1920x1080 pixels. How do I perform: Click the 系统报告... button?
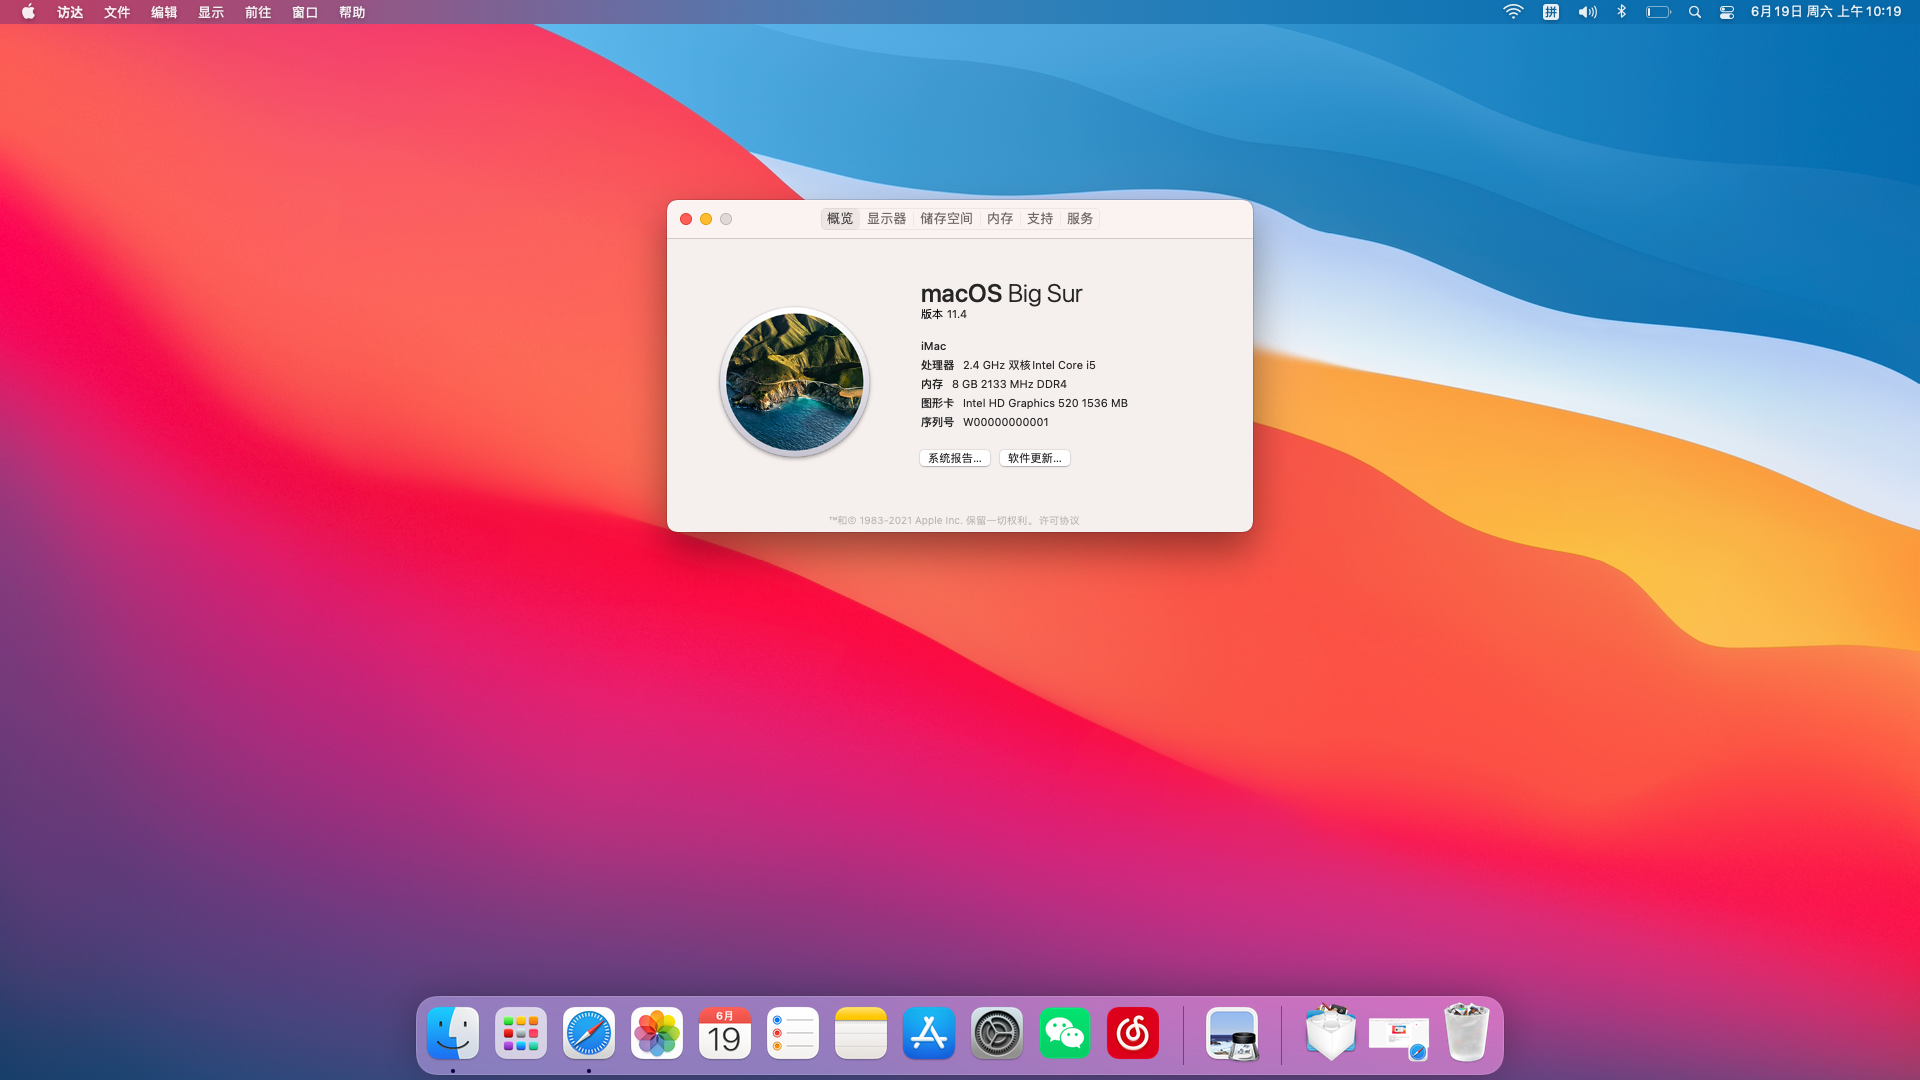[955, 458]
